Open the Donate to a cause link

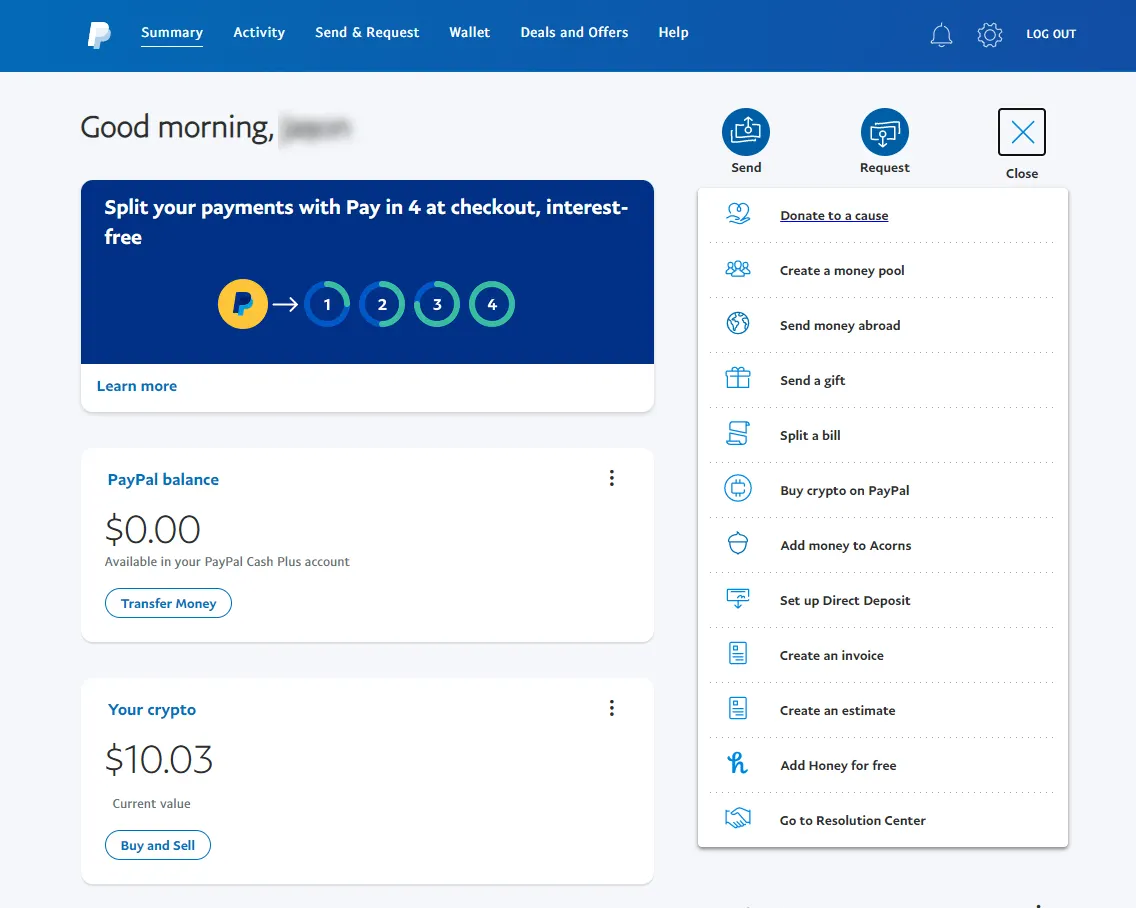(x=834, y=215)
